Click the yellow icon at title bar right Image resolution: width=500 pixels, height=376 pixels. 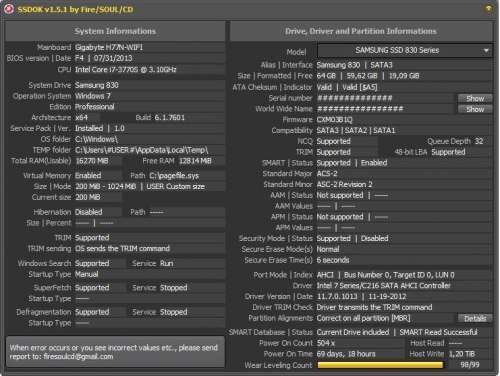[x=488, y=9]
